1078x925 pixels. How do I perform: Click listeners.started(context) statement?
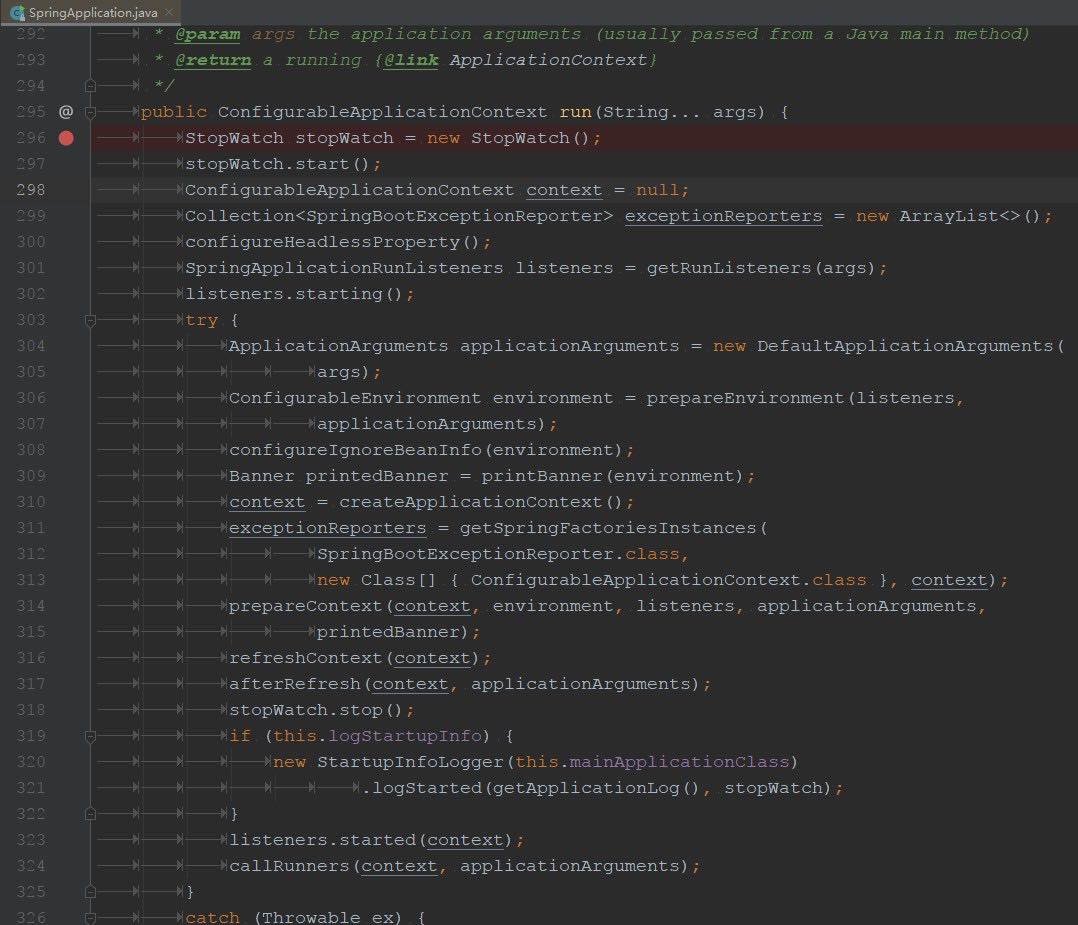[376, 840]
